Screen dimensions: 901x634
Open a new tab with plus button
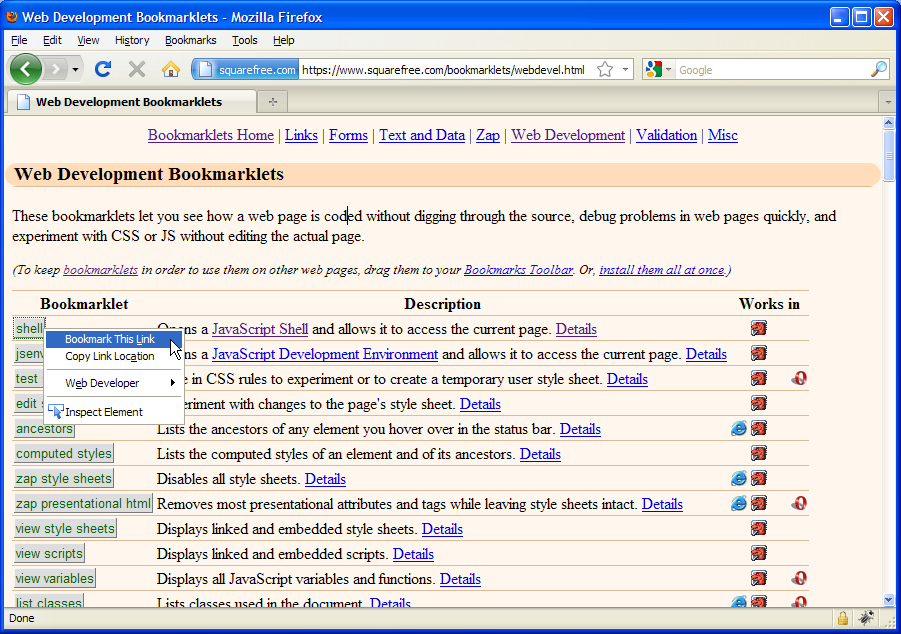tap(271, 102)
